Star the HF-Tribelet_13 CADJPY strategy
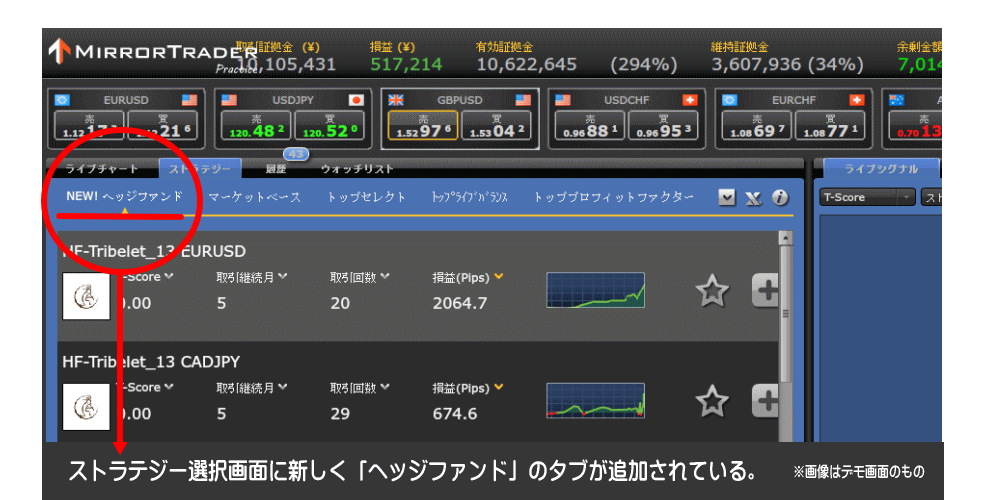The image size is (1000, 500). click(x=712, y=402)
